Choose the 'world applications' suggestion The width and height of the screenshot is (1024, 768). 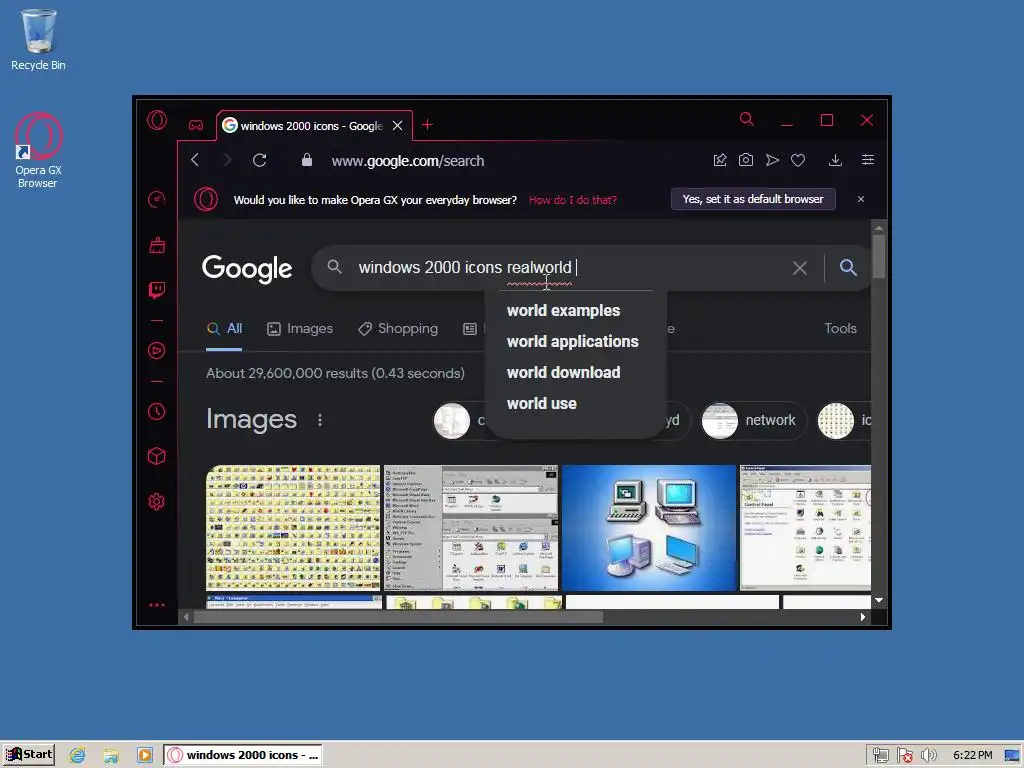[573, 342]
